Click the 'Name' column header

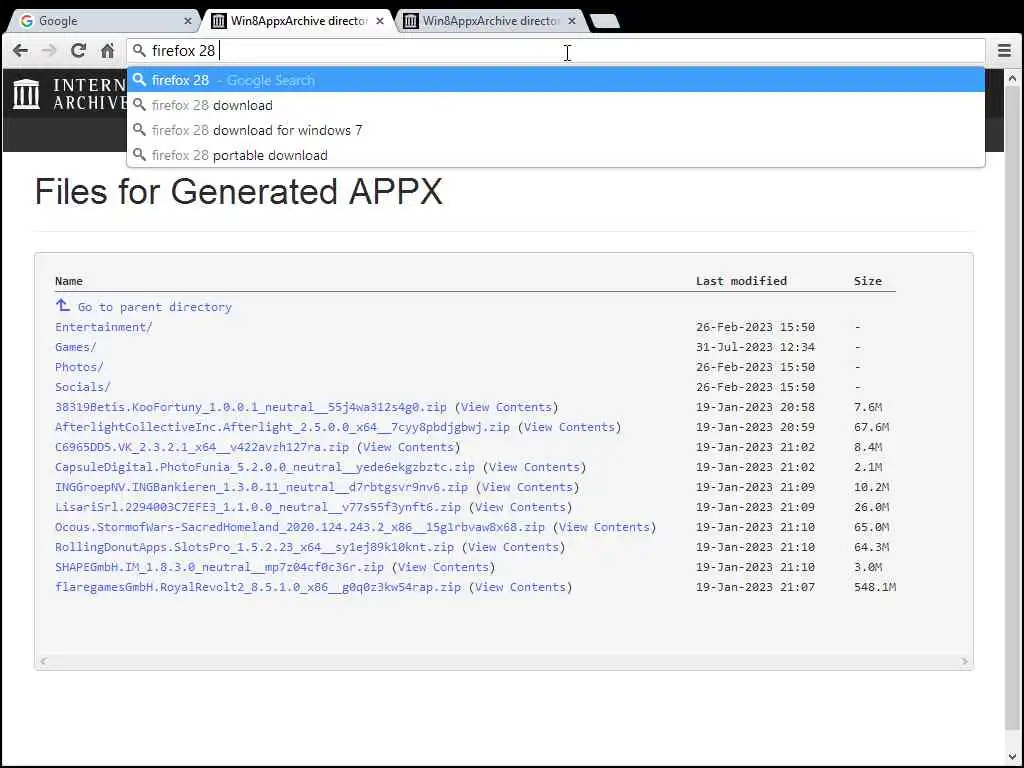coord(69,281)
